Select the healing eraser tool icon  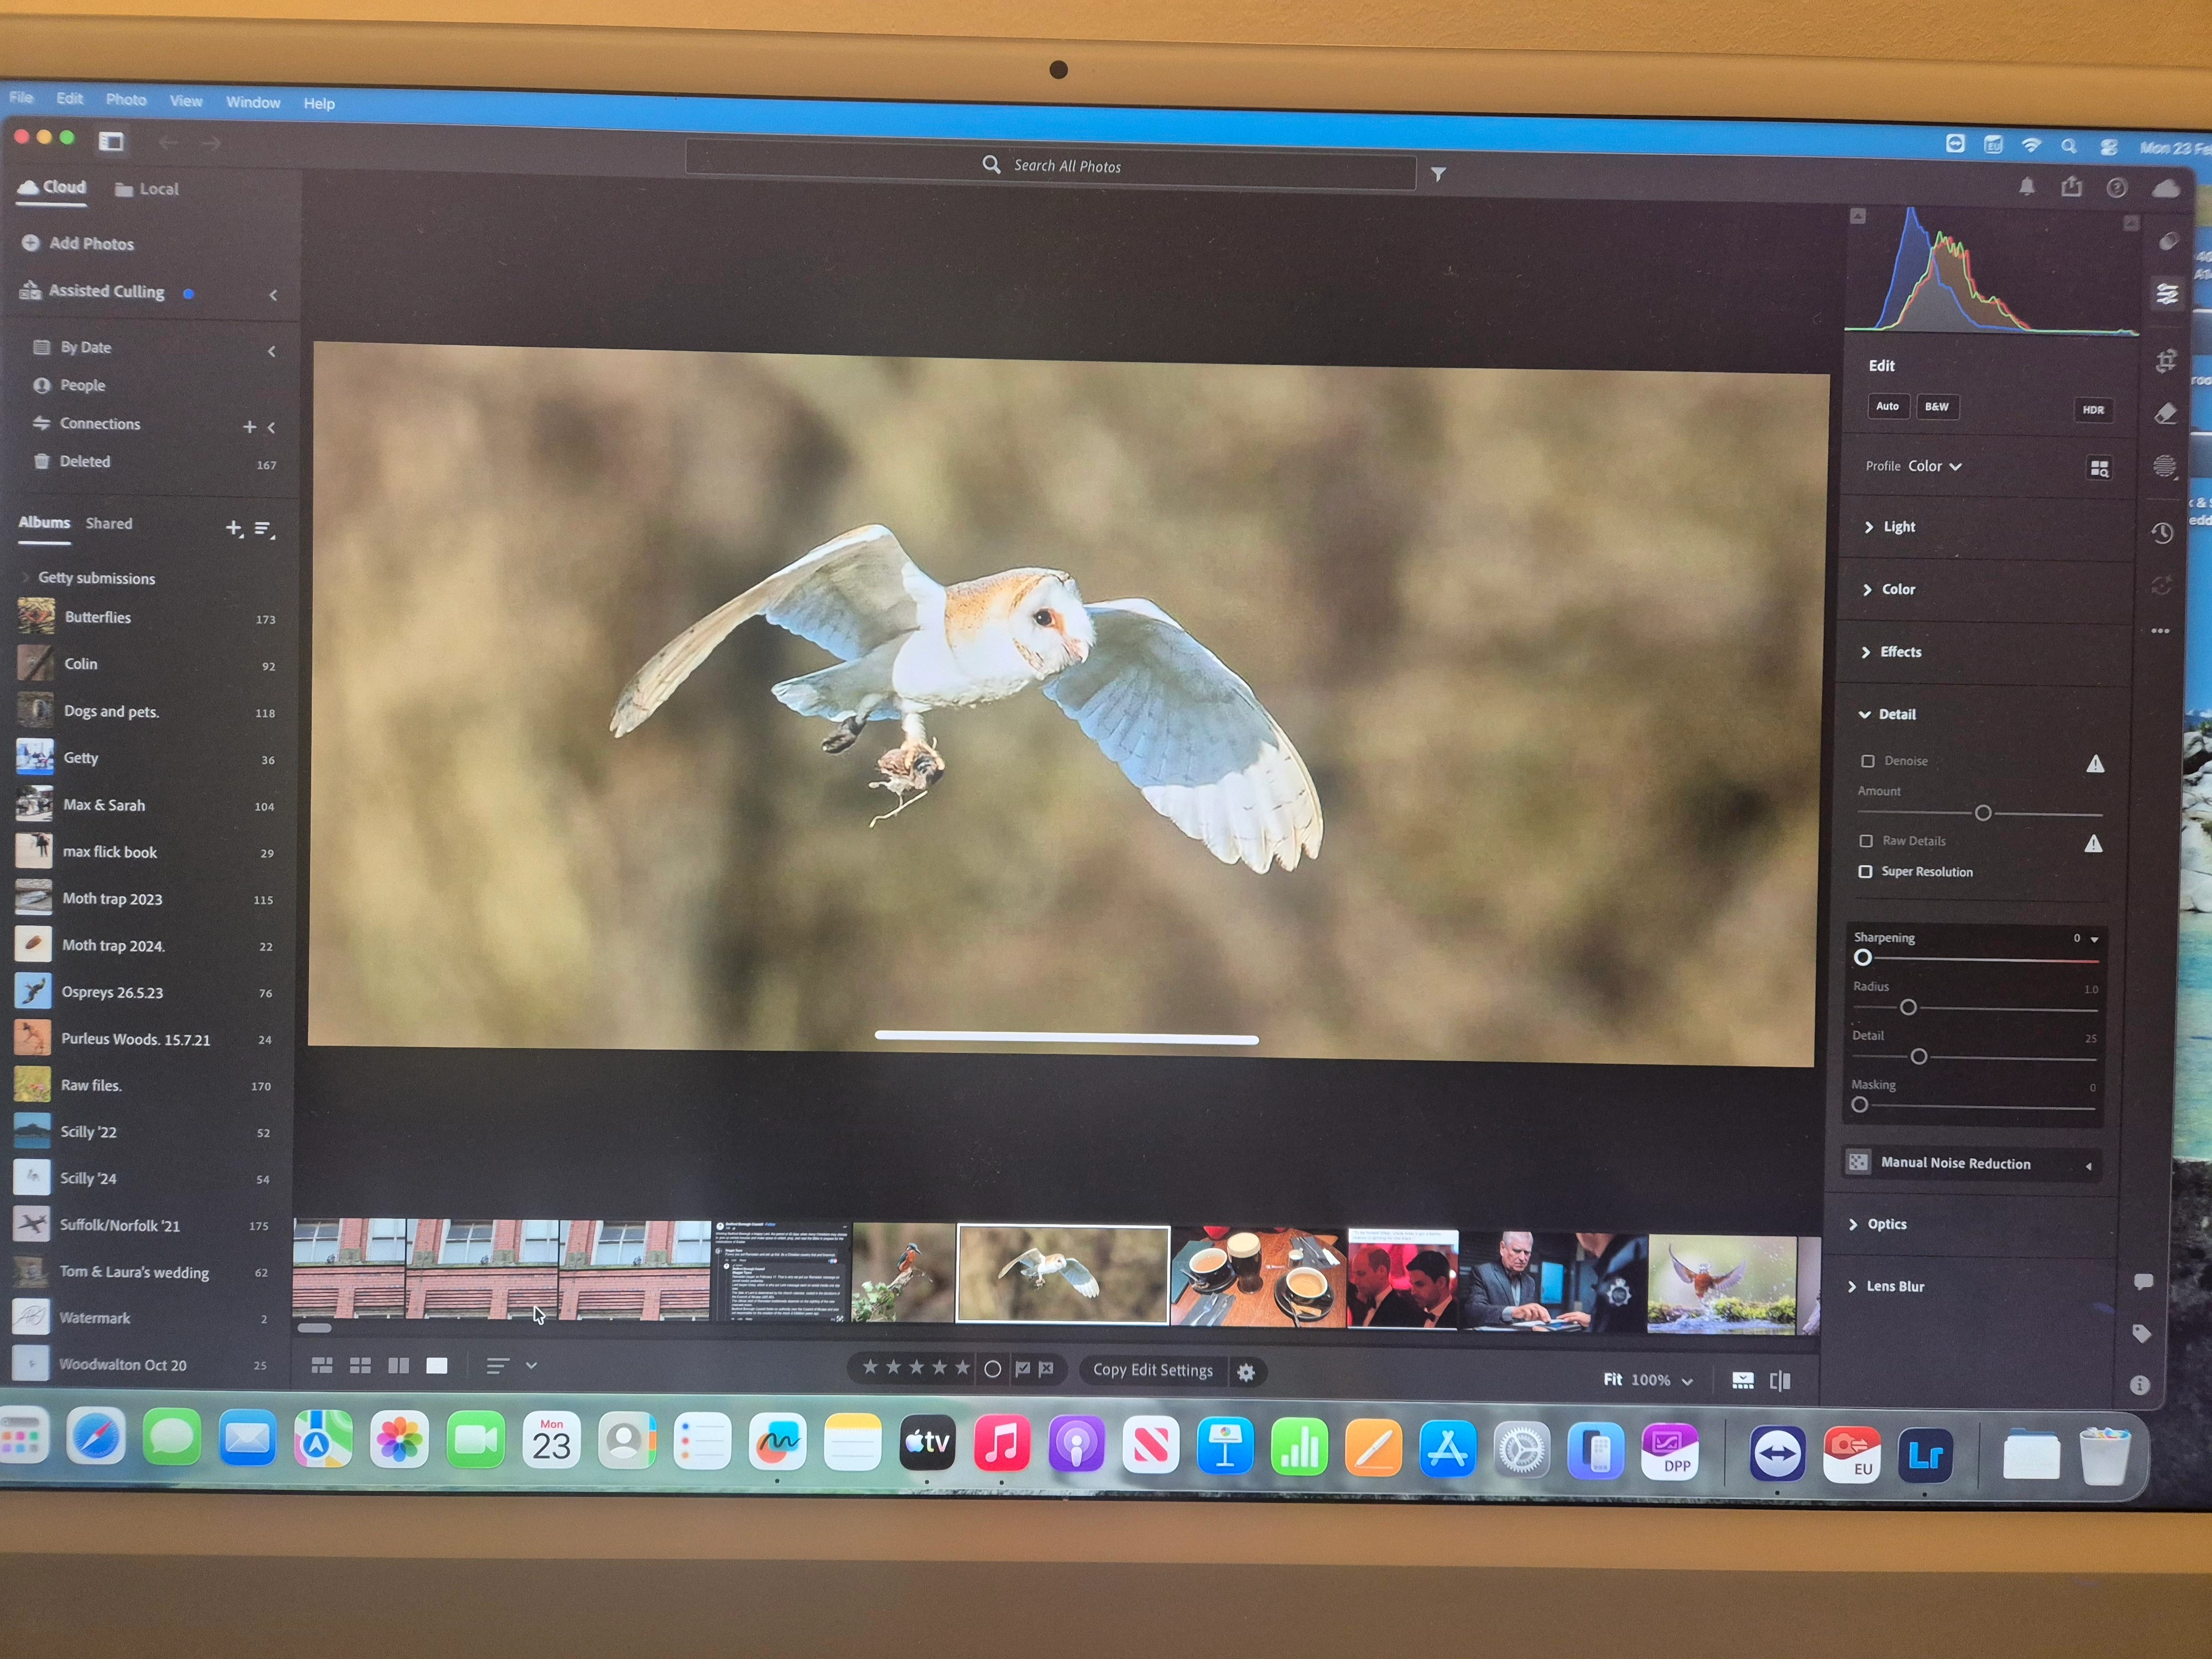pos(2166,414)
